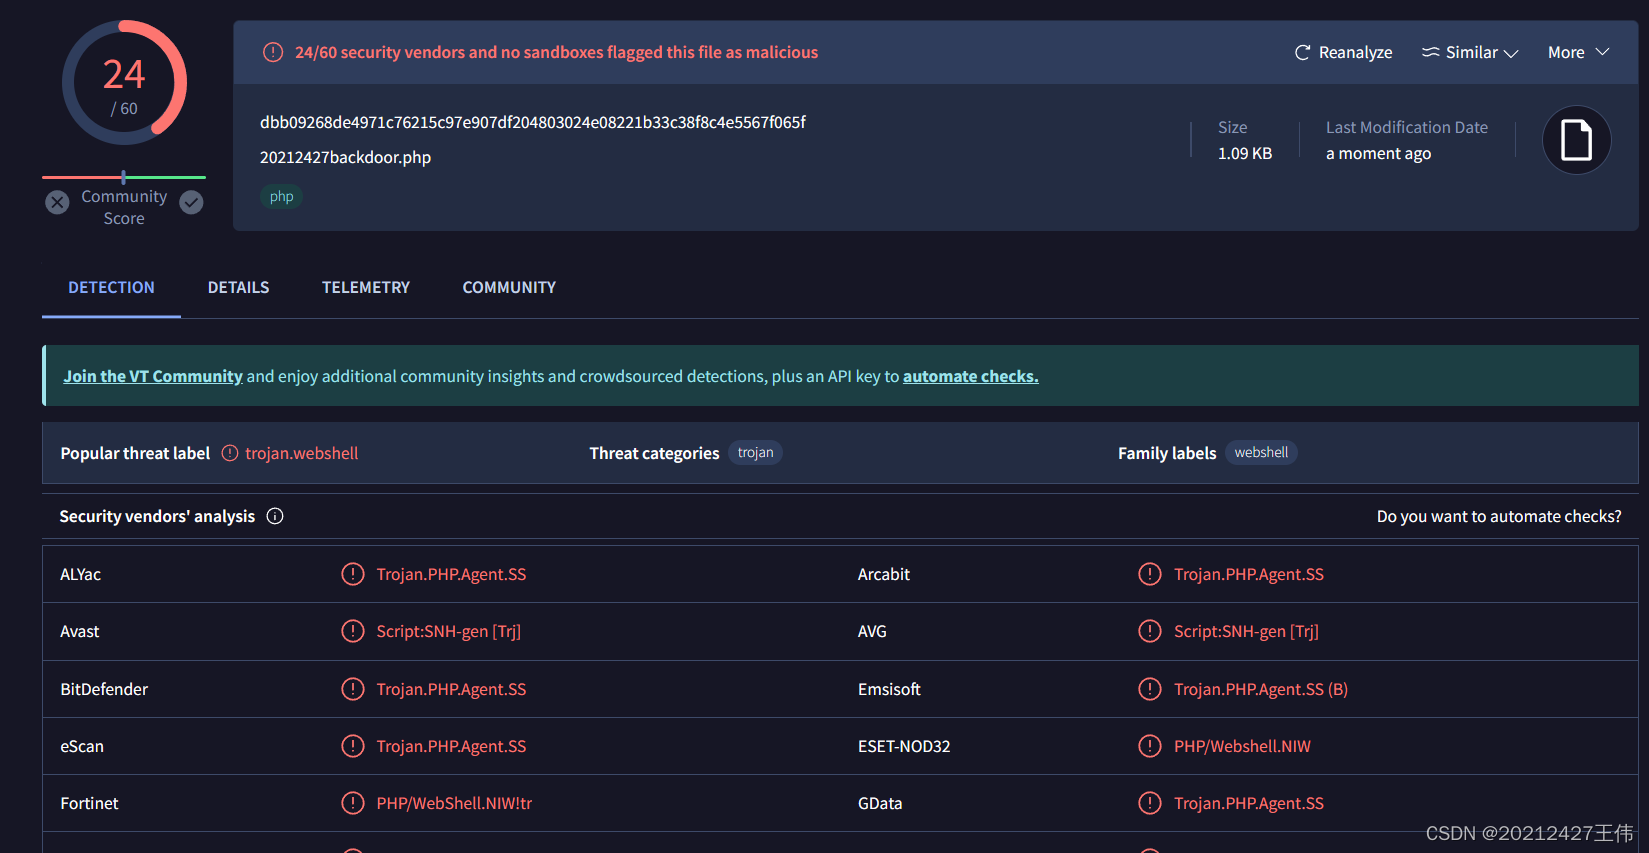Click the popular threat label alert icon
1649x853 pixels.
coord(230,453)
